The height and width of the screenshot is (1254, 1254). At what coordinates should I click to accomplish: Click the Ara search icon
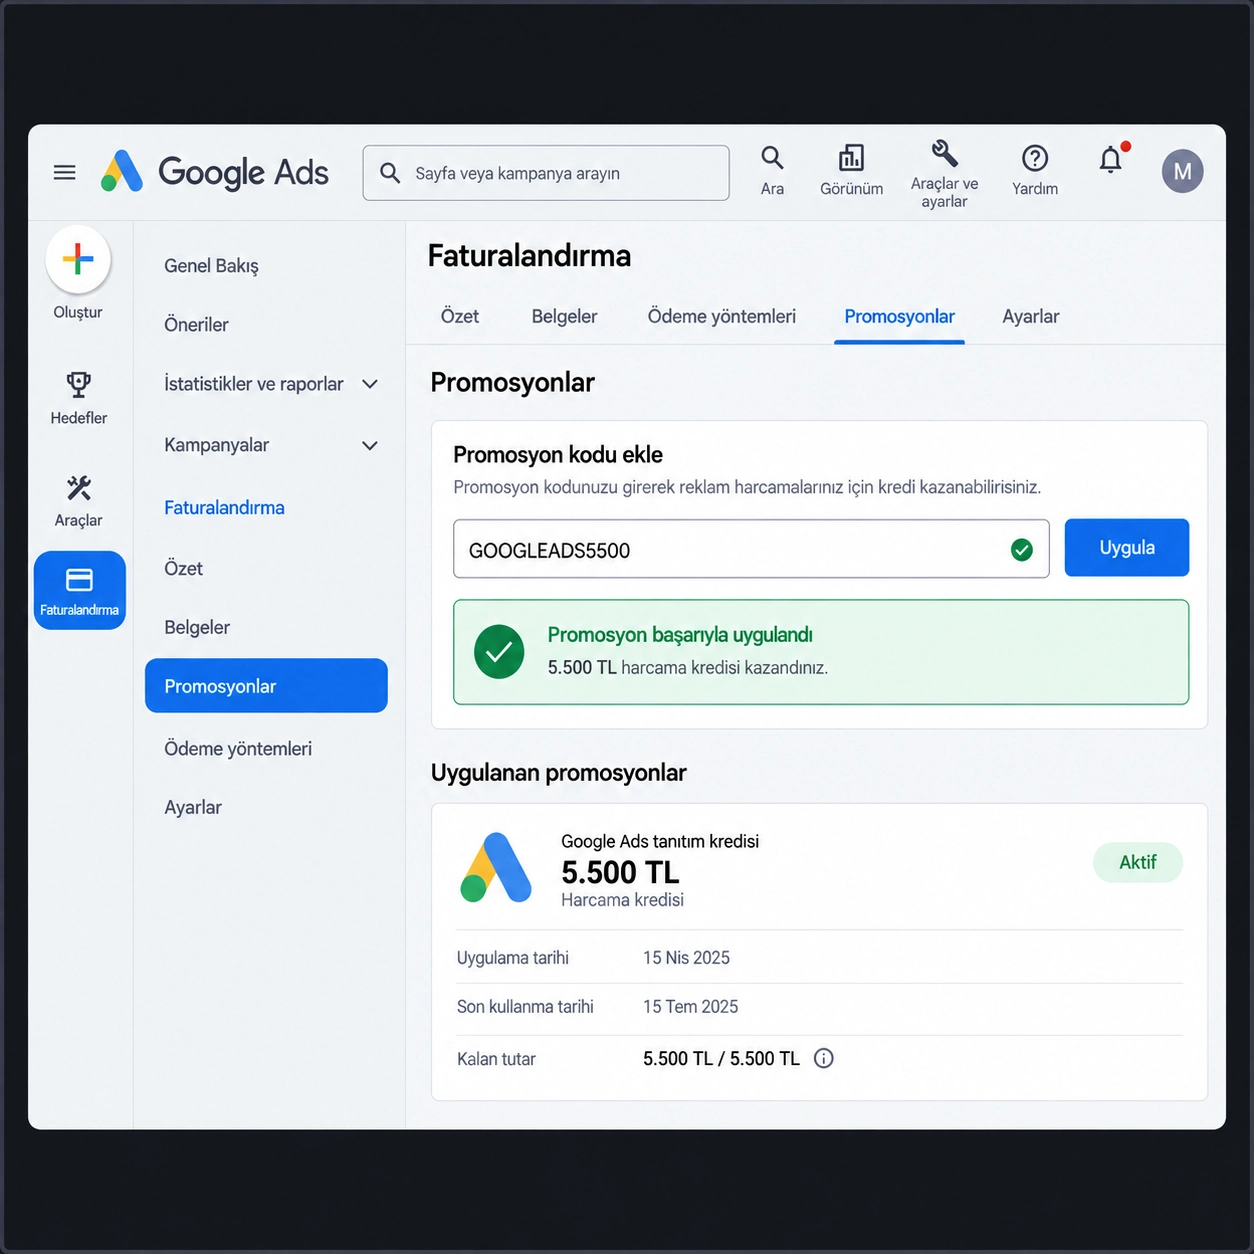coord(772,158)
